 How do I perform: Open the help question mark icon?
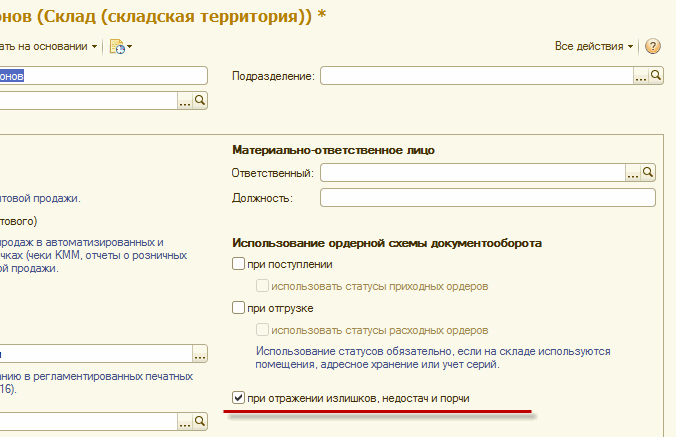tap(653, 46)
